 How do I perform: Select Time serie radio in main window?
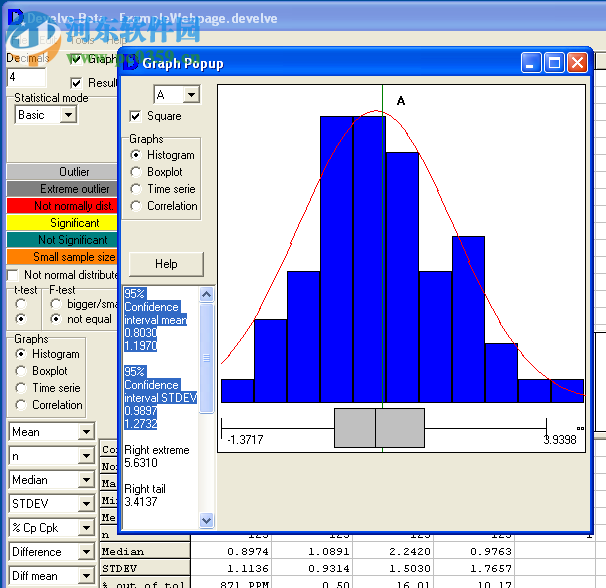[x=20, y=388]
